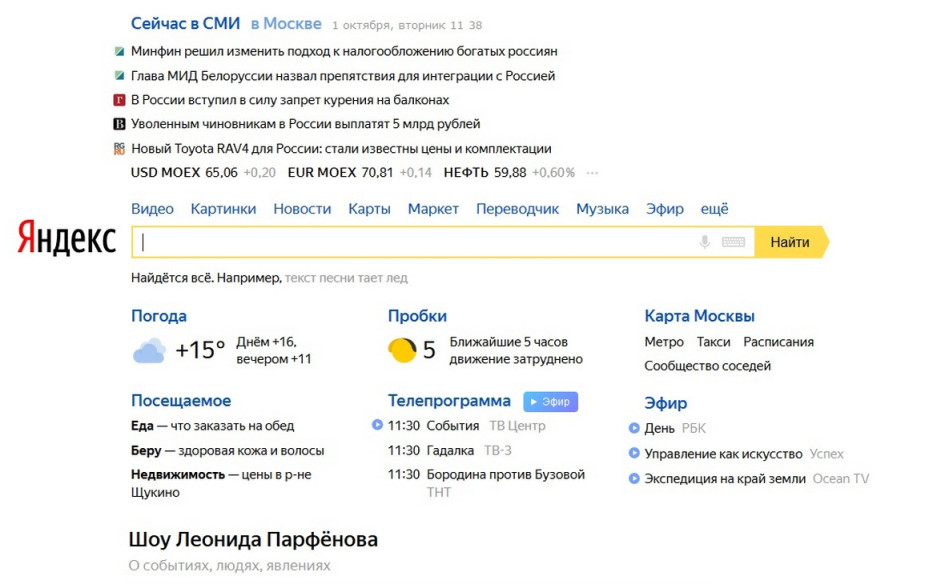Open the Новости service tab
Image resolution: width=945 pixels, height=584 pixels.
tap(302, 209)
